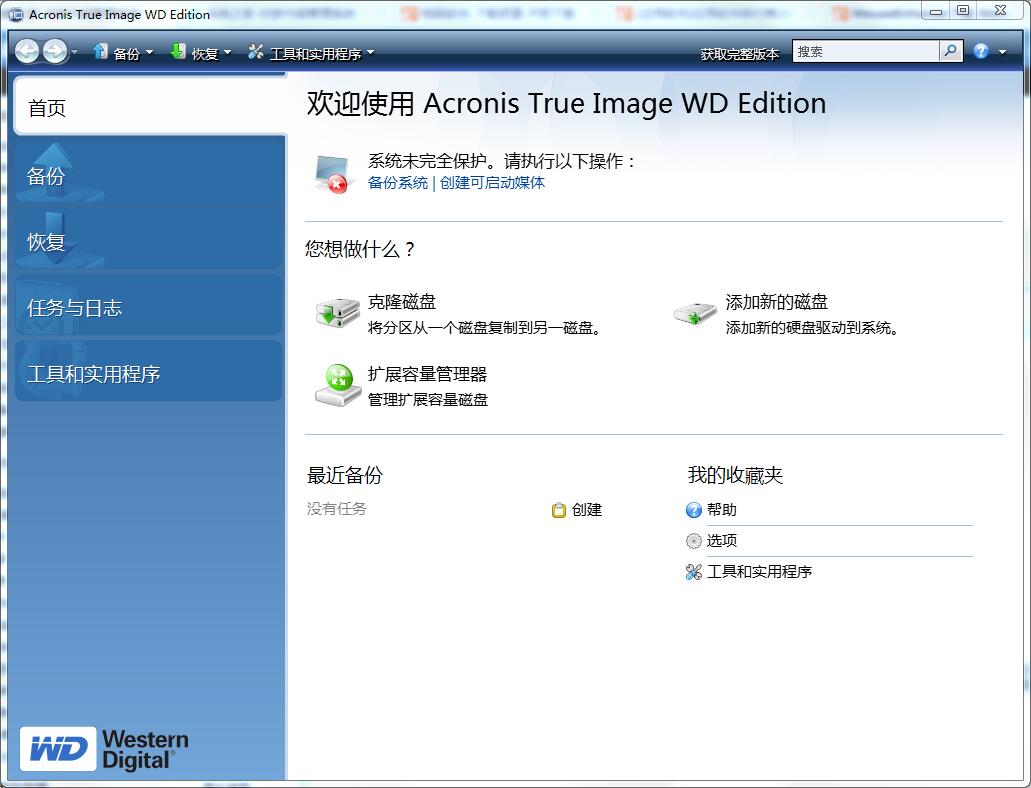Click the forward navigation arrow
The height and width of the screenshot is (788, 1031).
[55, 51]
